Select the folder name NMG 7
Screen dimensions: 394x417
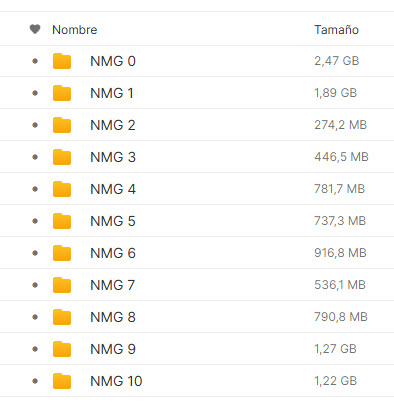pyautogui.click(x=113, y=285)
